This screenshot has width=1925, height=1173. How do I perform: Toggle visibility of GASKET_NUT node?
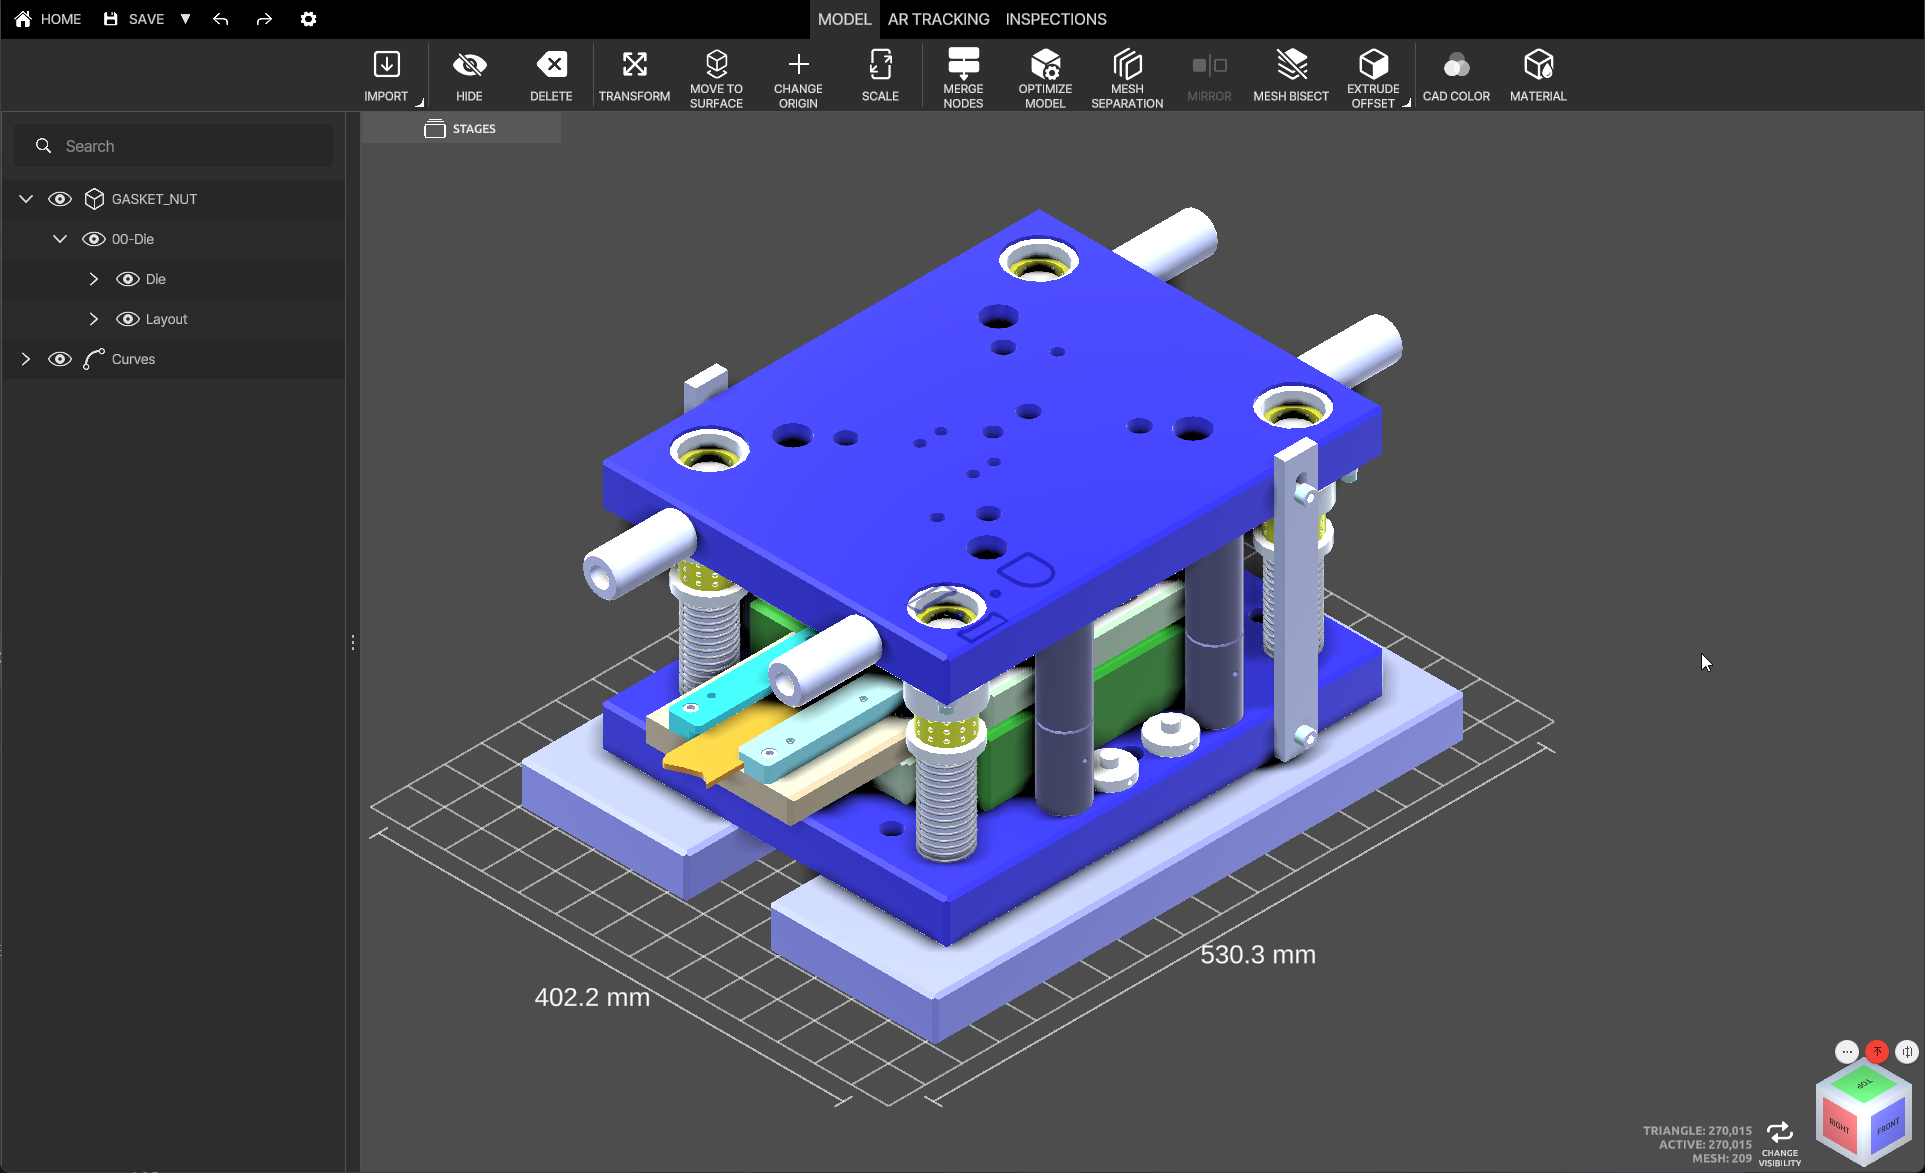tap(60, 199)
